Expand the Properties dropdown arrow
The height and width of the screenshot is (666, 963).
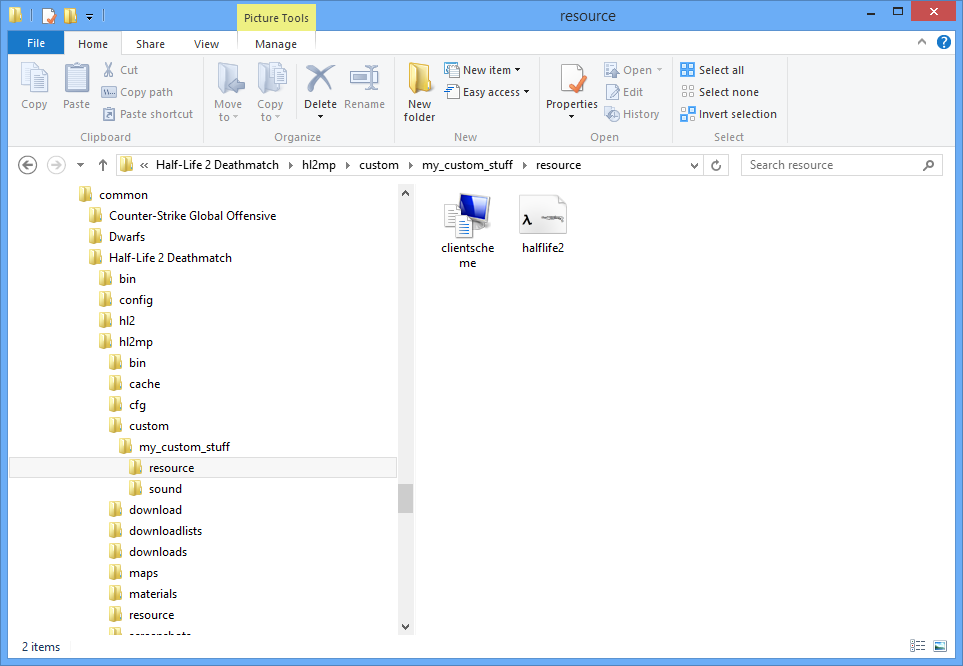[x=572, y=117]
